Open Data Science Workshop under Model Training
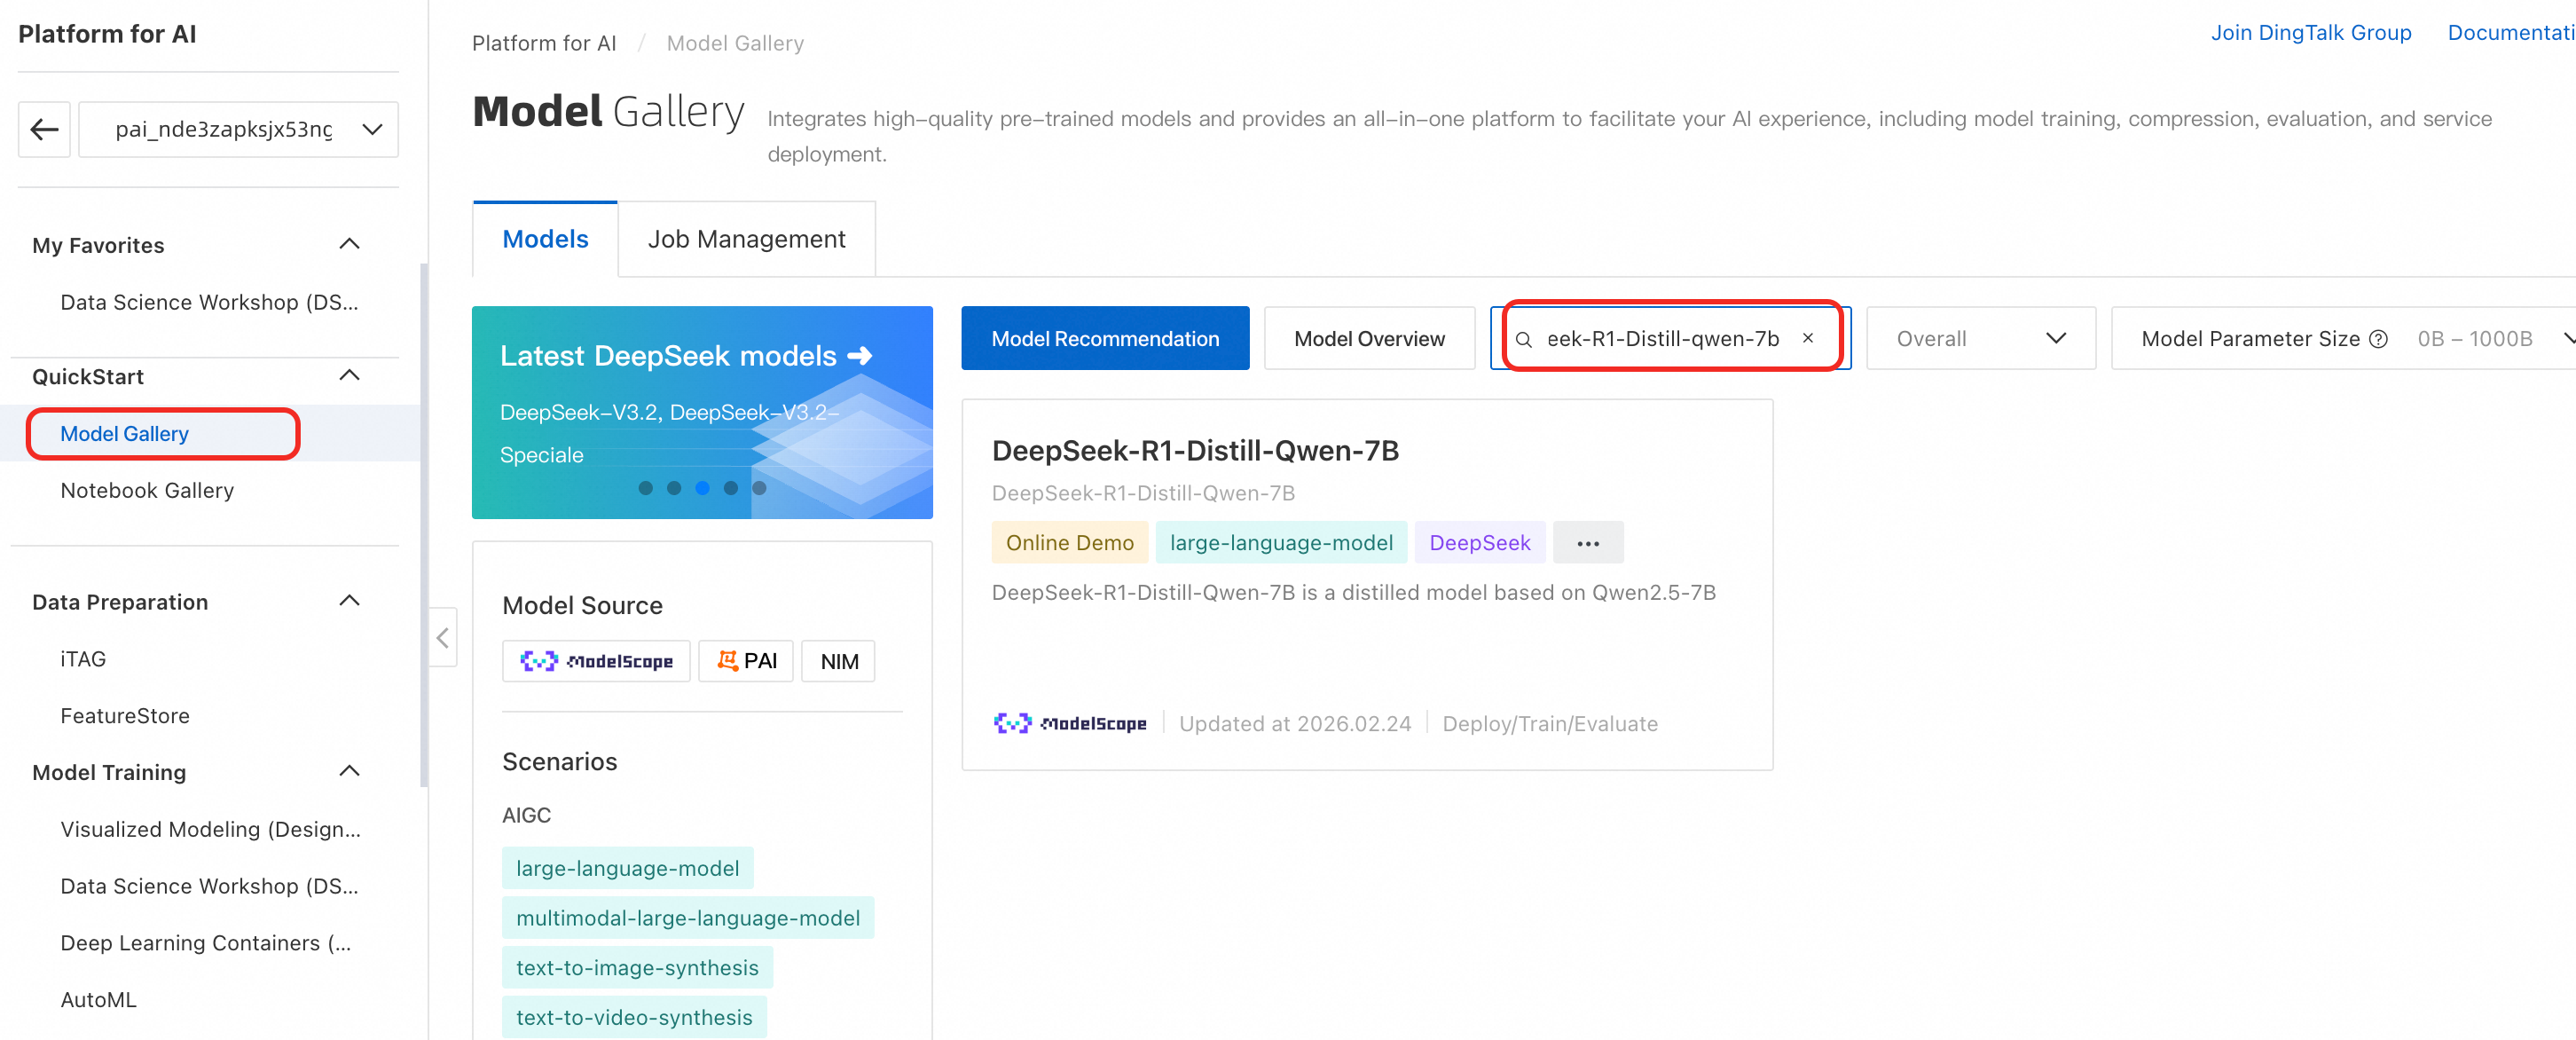Screen dimensions: 2576x1040 click(x=209, y=886)
